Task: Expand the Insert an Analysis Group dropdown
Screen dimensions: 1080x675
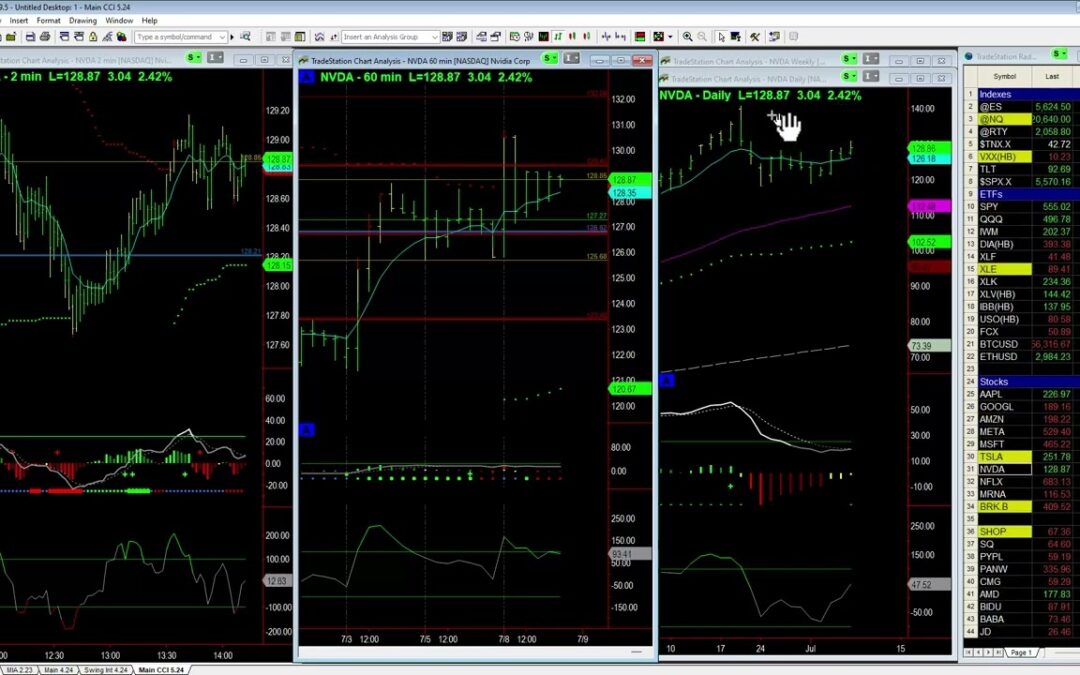Action: [x=435, y=37]
